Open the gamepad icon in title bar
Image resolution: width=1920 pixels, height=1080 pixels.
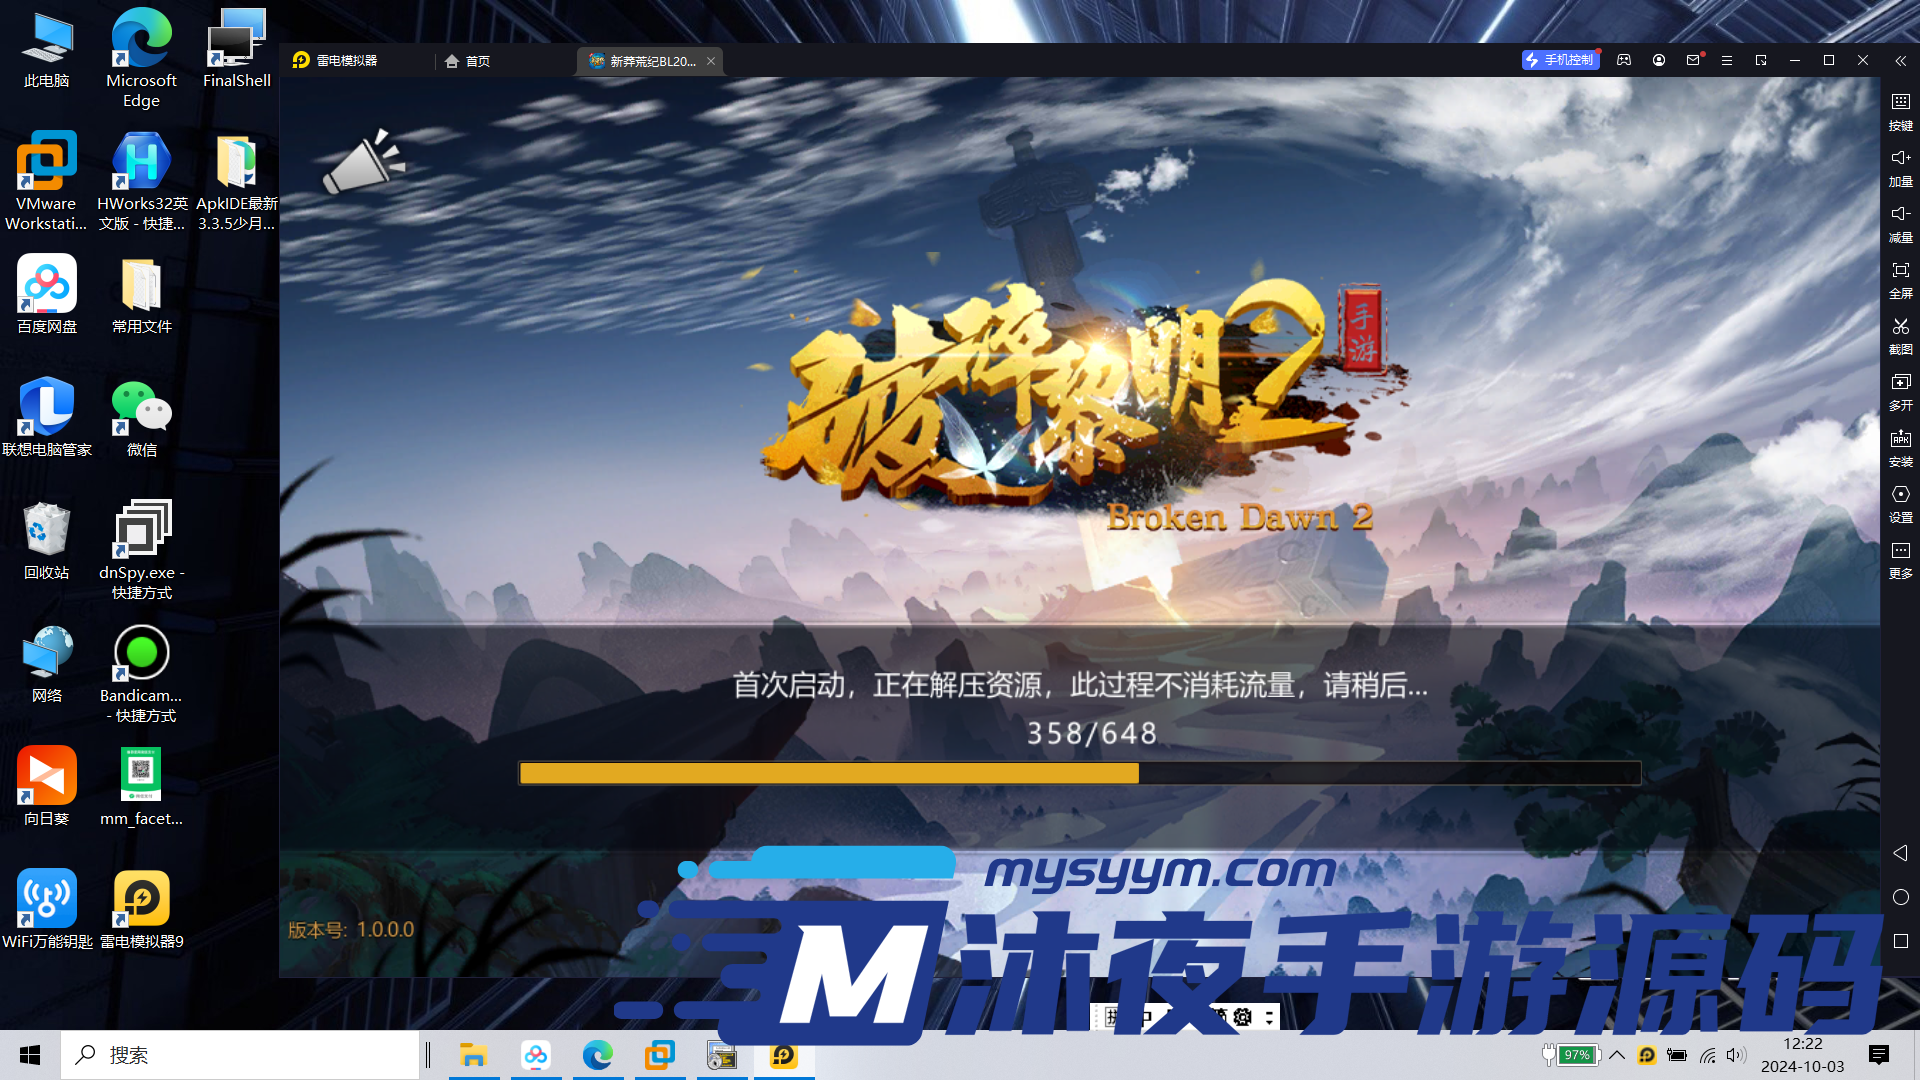pos(1624,60)
